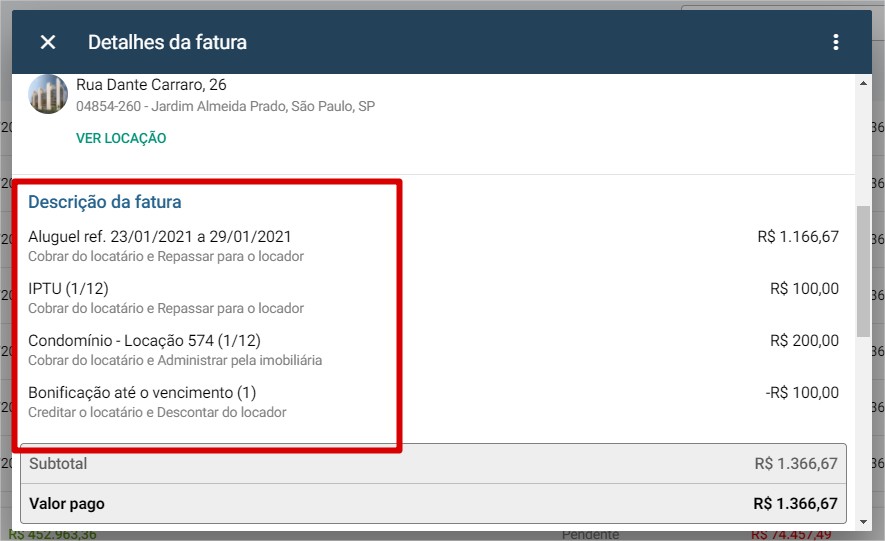Click the scrollbar up arrow

tap(863, 83)
